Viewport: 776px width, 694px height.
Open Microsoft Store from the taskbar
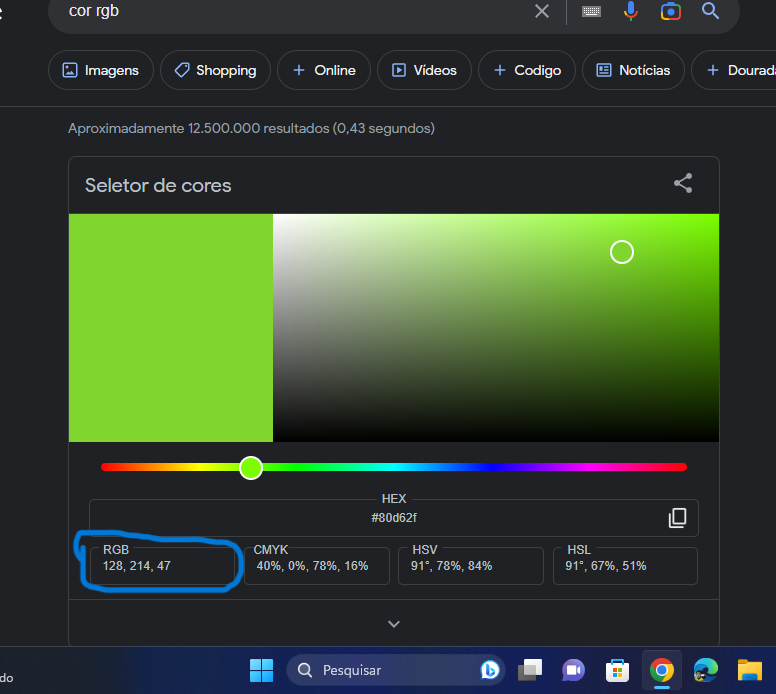[618, 670]
